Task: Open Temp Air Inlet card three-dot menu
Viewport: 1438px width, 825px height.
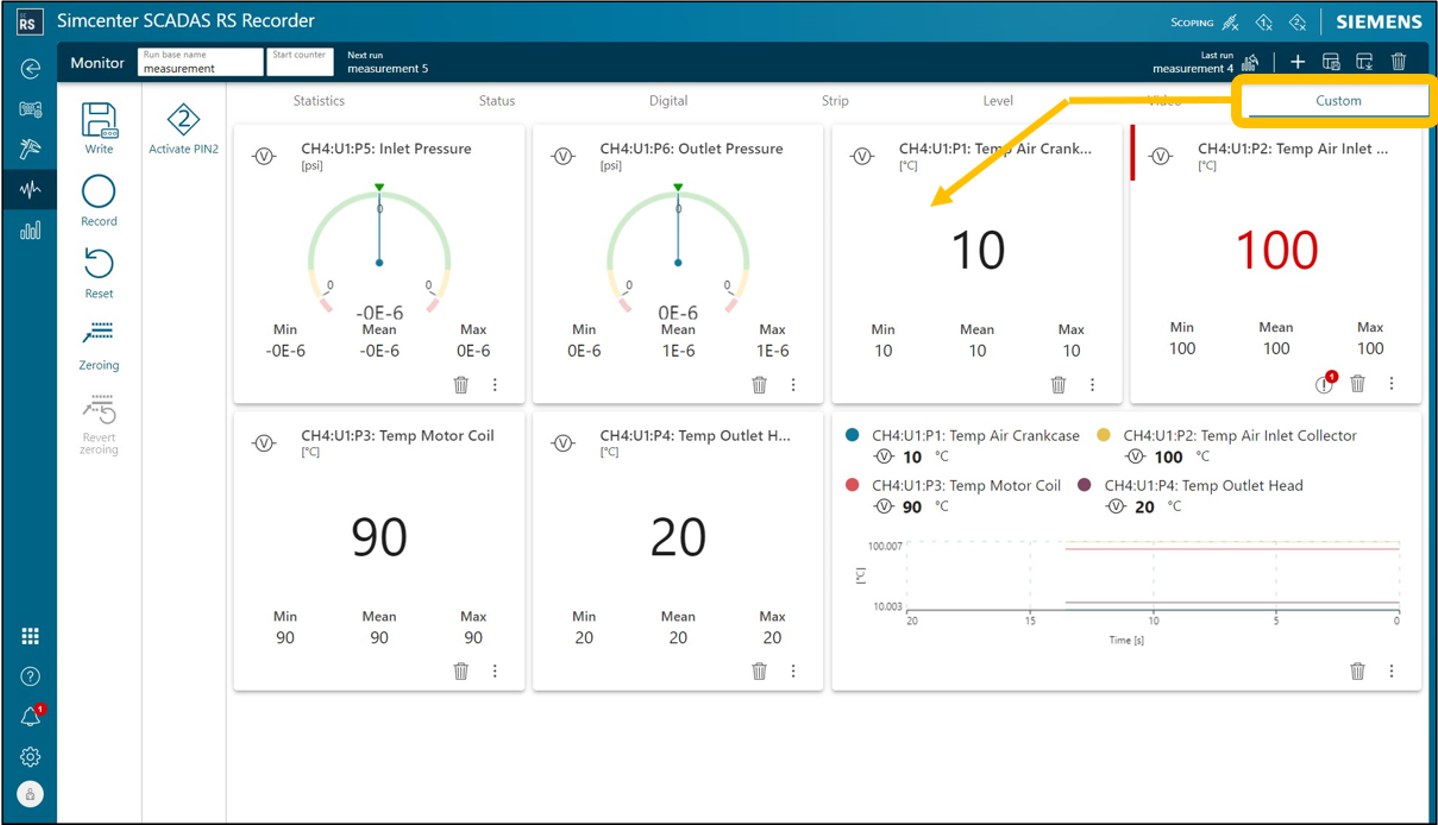Action: pos(1392,384)
